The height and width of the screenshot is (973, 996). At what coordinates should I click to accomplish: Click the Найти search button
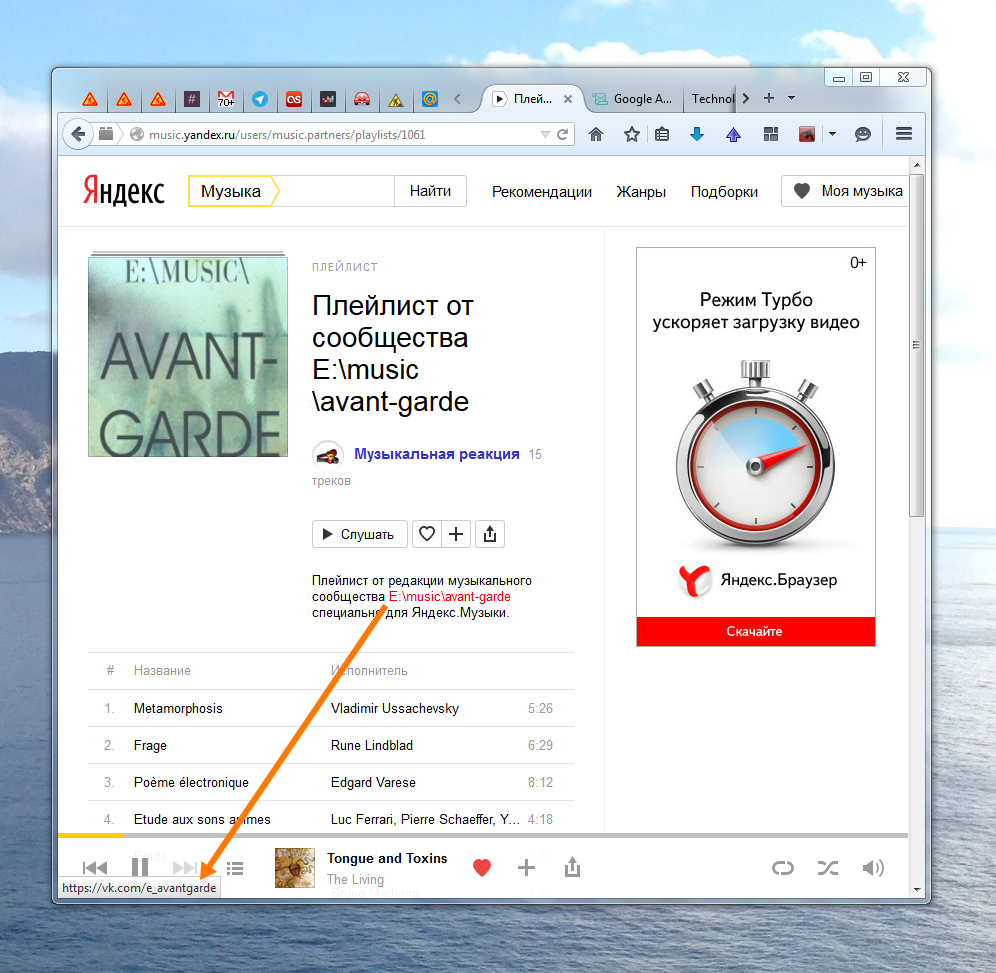[431, 191]
